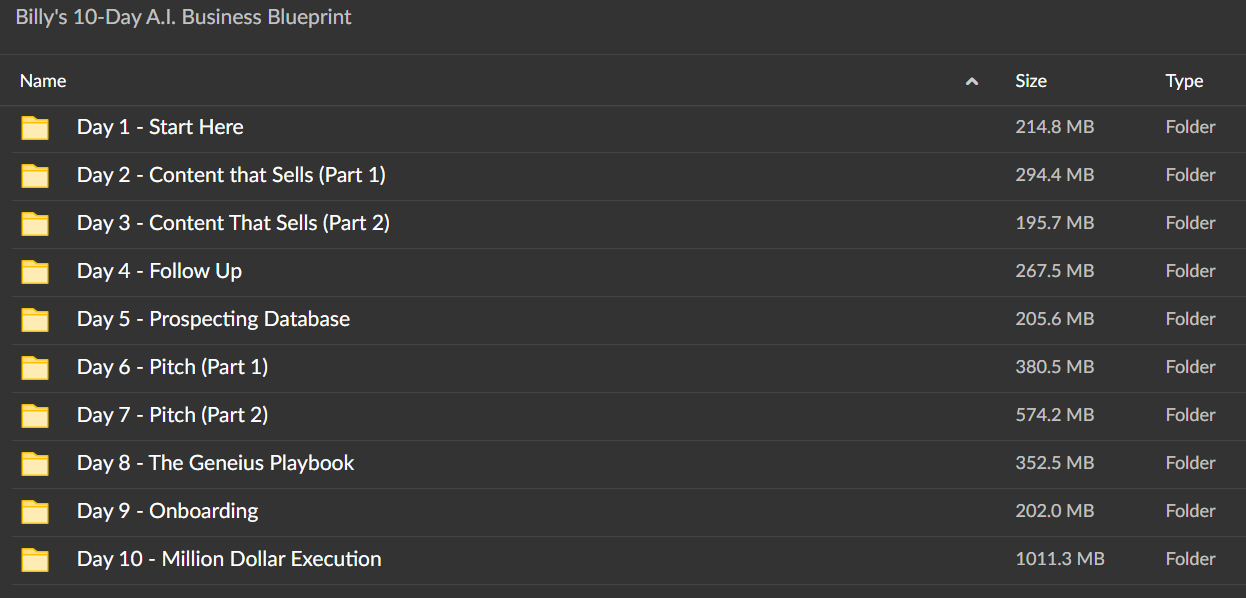Open Day 10 - Million Dollar Execution folder

coord(229,559)
